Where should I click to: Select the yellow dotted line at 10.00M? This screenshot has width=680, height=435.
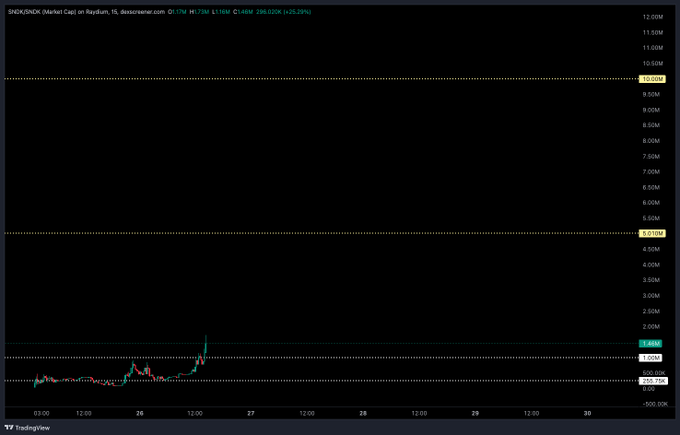coord(321,79)
